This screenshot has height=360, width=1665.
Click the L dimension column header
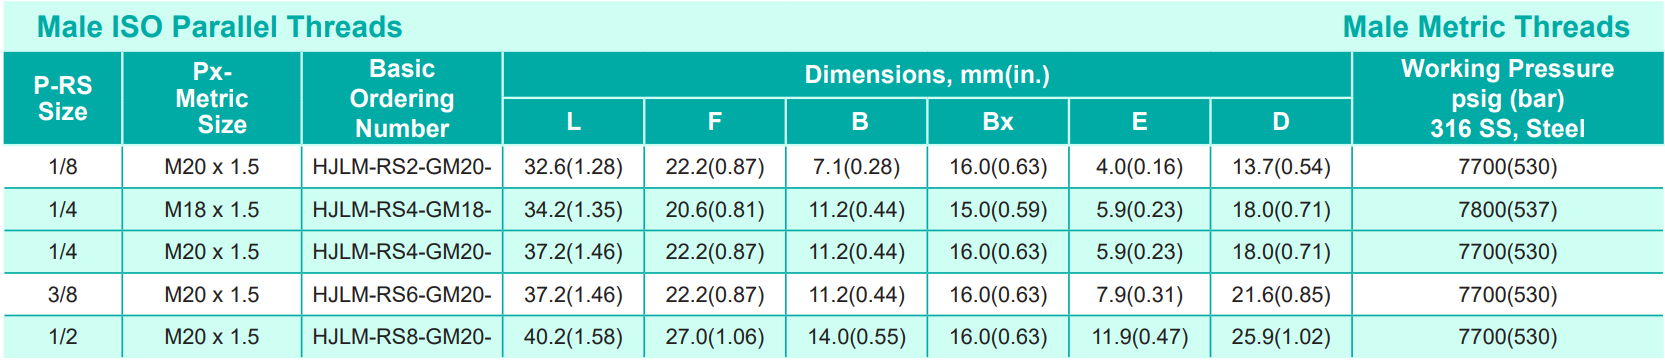[x=573, y=121]
